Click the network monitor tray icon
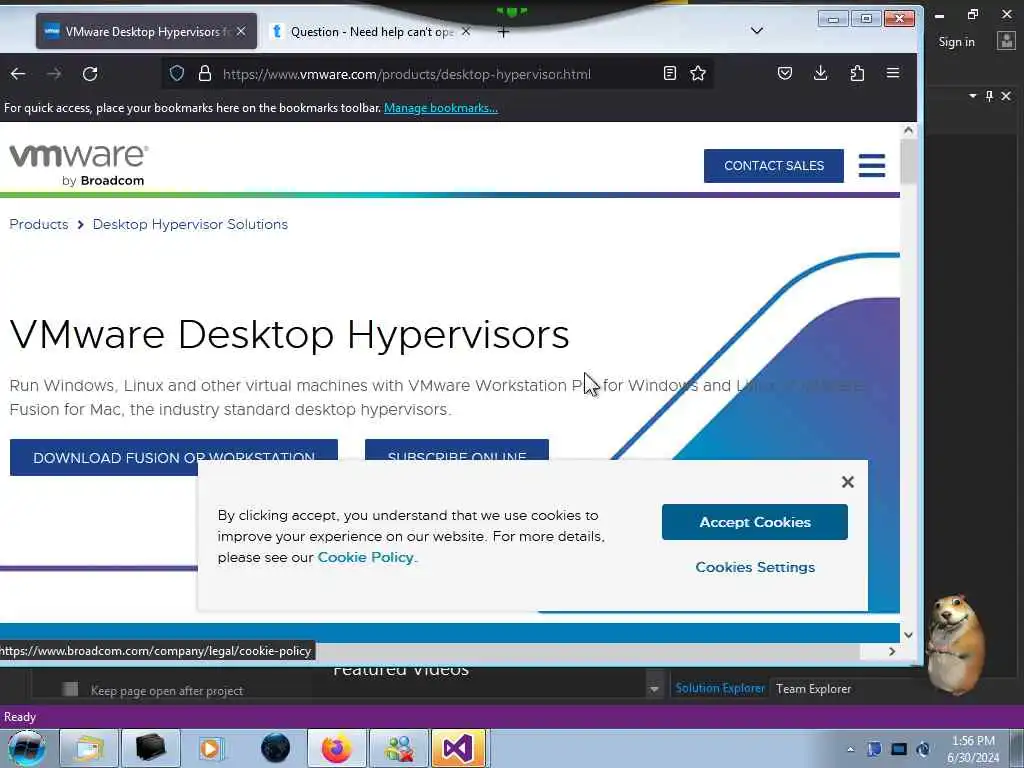 [899, 749]
